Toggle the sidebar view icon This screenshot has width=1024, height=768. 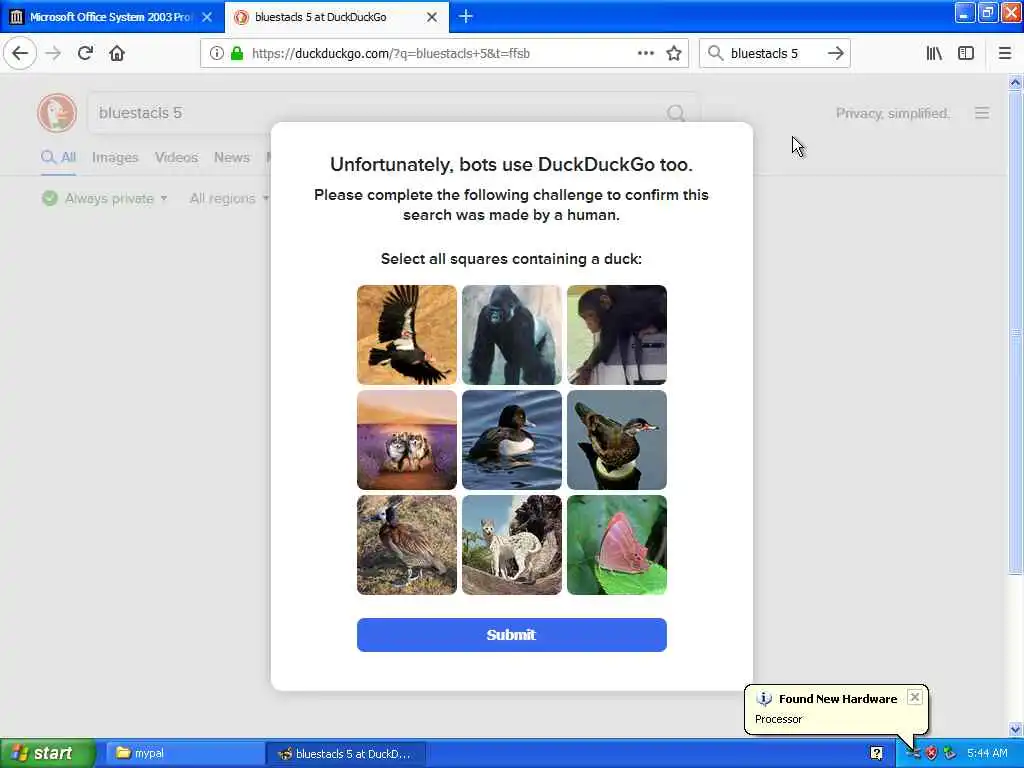(966, 53)
